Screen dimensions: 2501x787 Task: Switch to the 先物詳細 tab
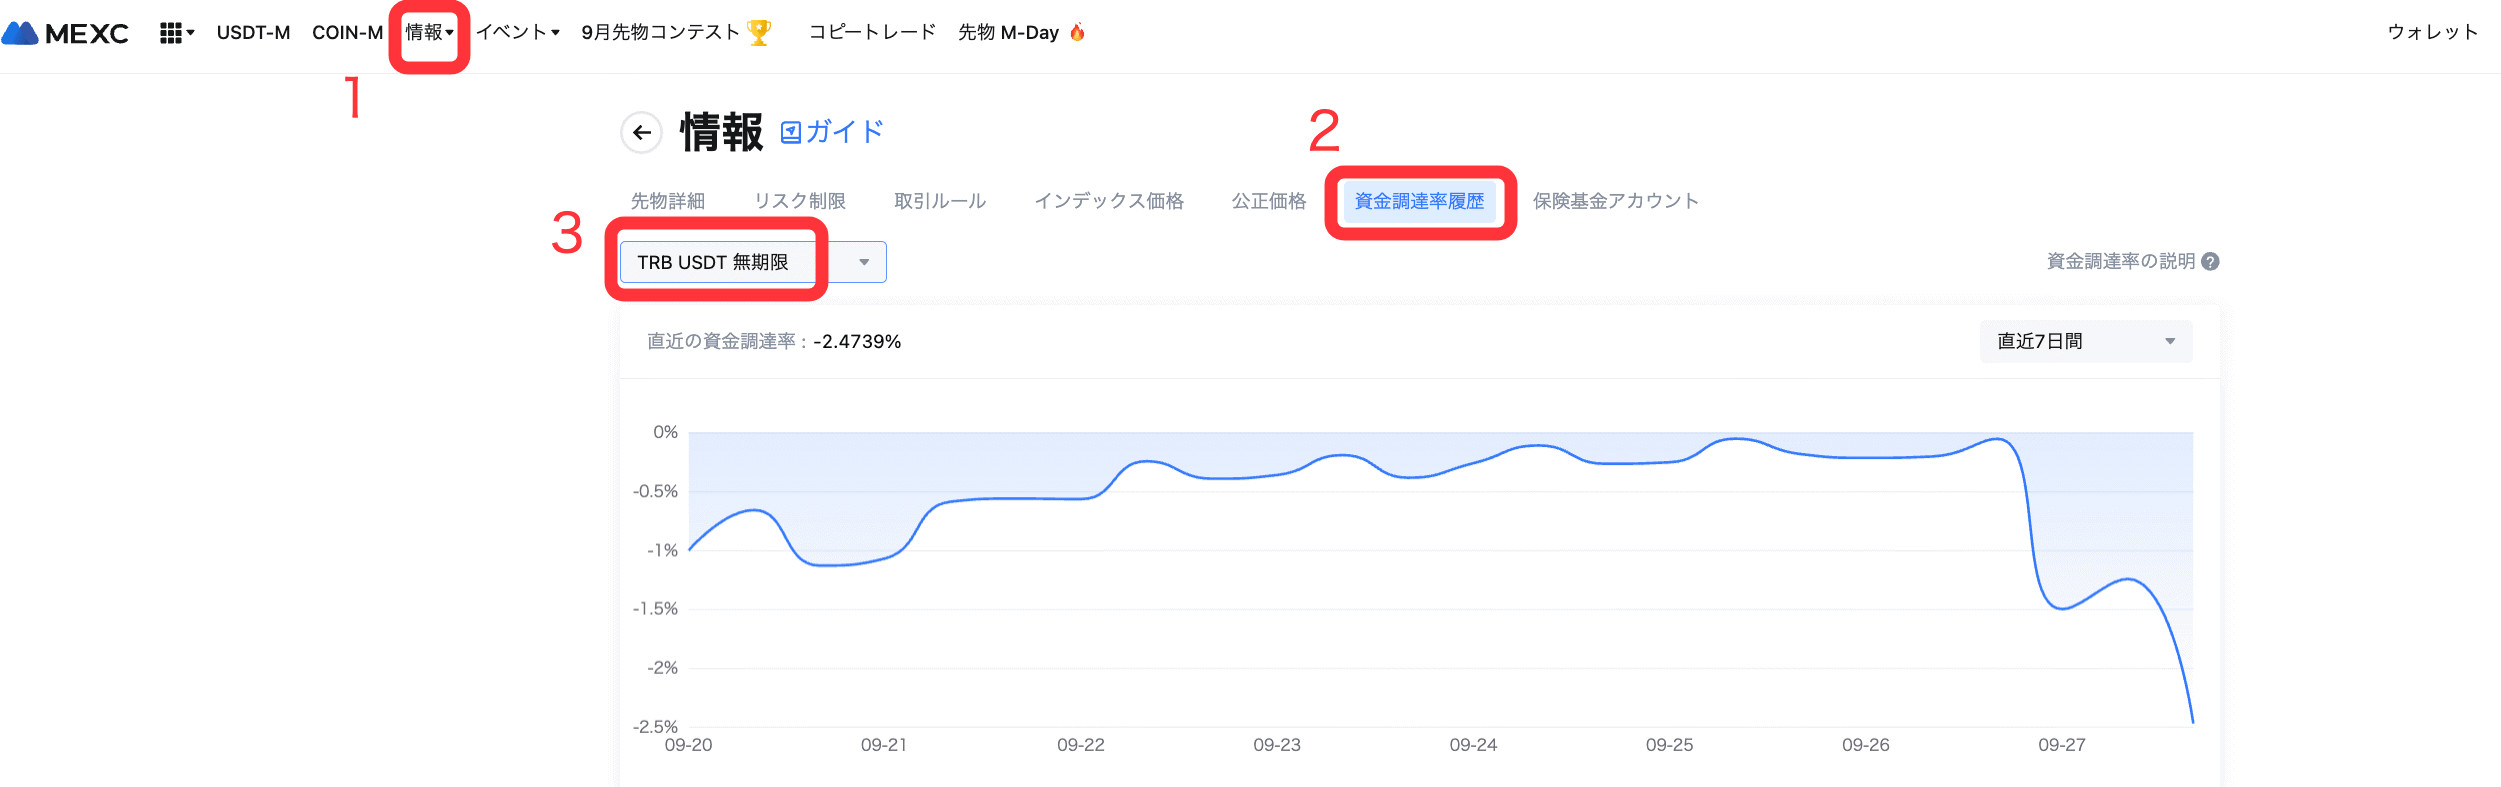point(668,201)
